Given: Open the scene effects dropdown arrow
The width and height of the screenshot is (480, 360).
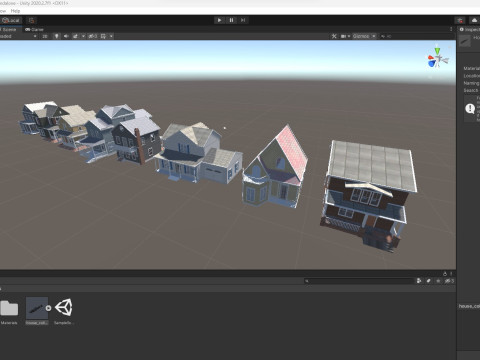Looking at the screenshot, I should pos(83,36).
